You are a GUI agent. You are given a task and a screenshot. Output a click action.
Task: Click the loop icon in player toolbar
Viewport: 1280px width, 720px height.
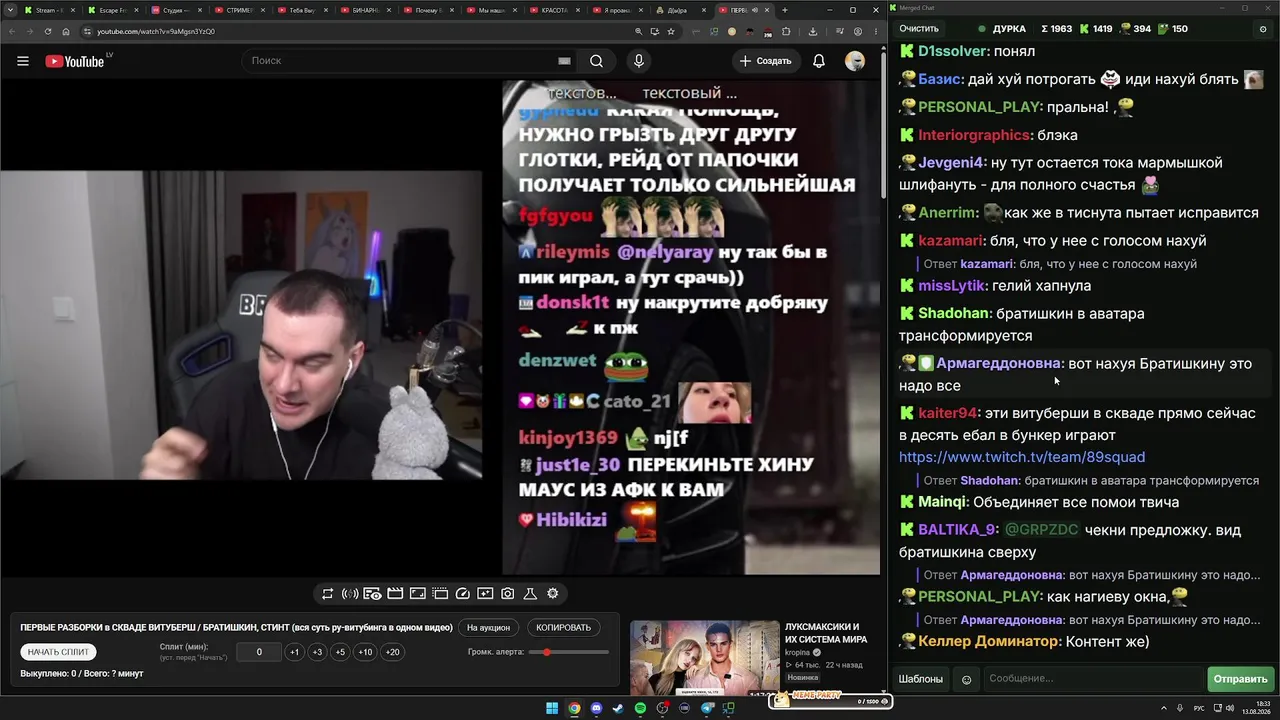[x=327, y=594]
